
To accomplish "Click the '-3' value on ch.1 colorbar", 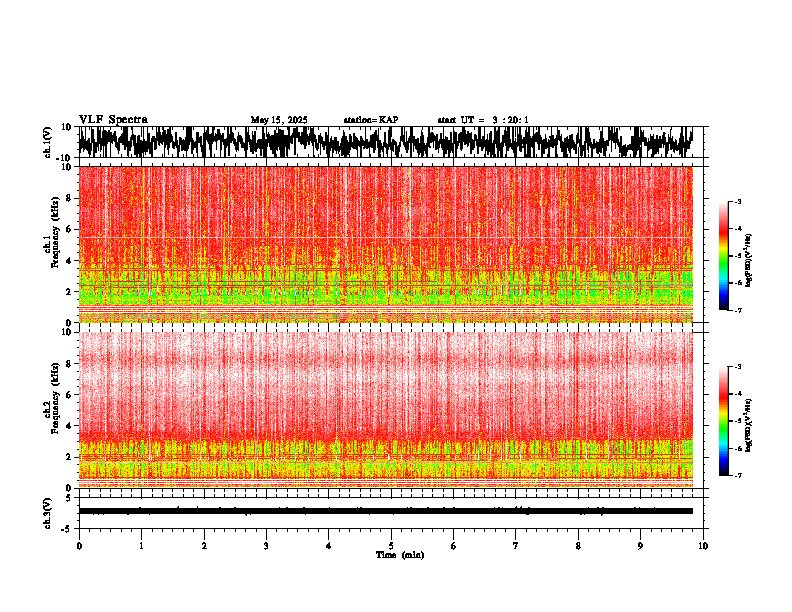I will tap(737, 201).
